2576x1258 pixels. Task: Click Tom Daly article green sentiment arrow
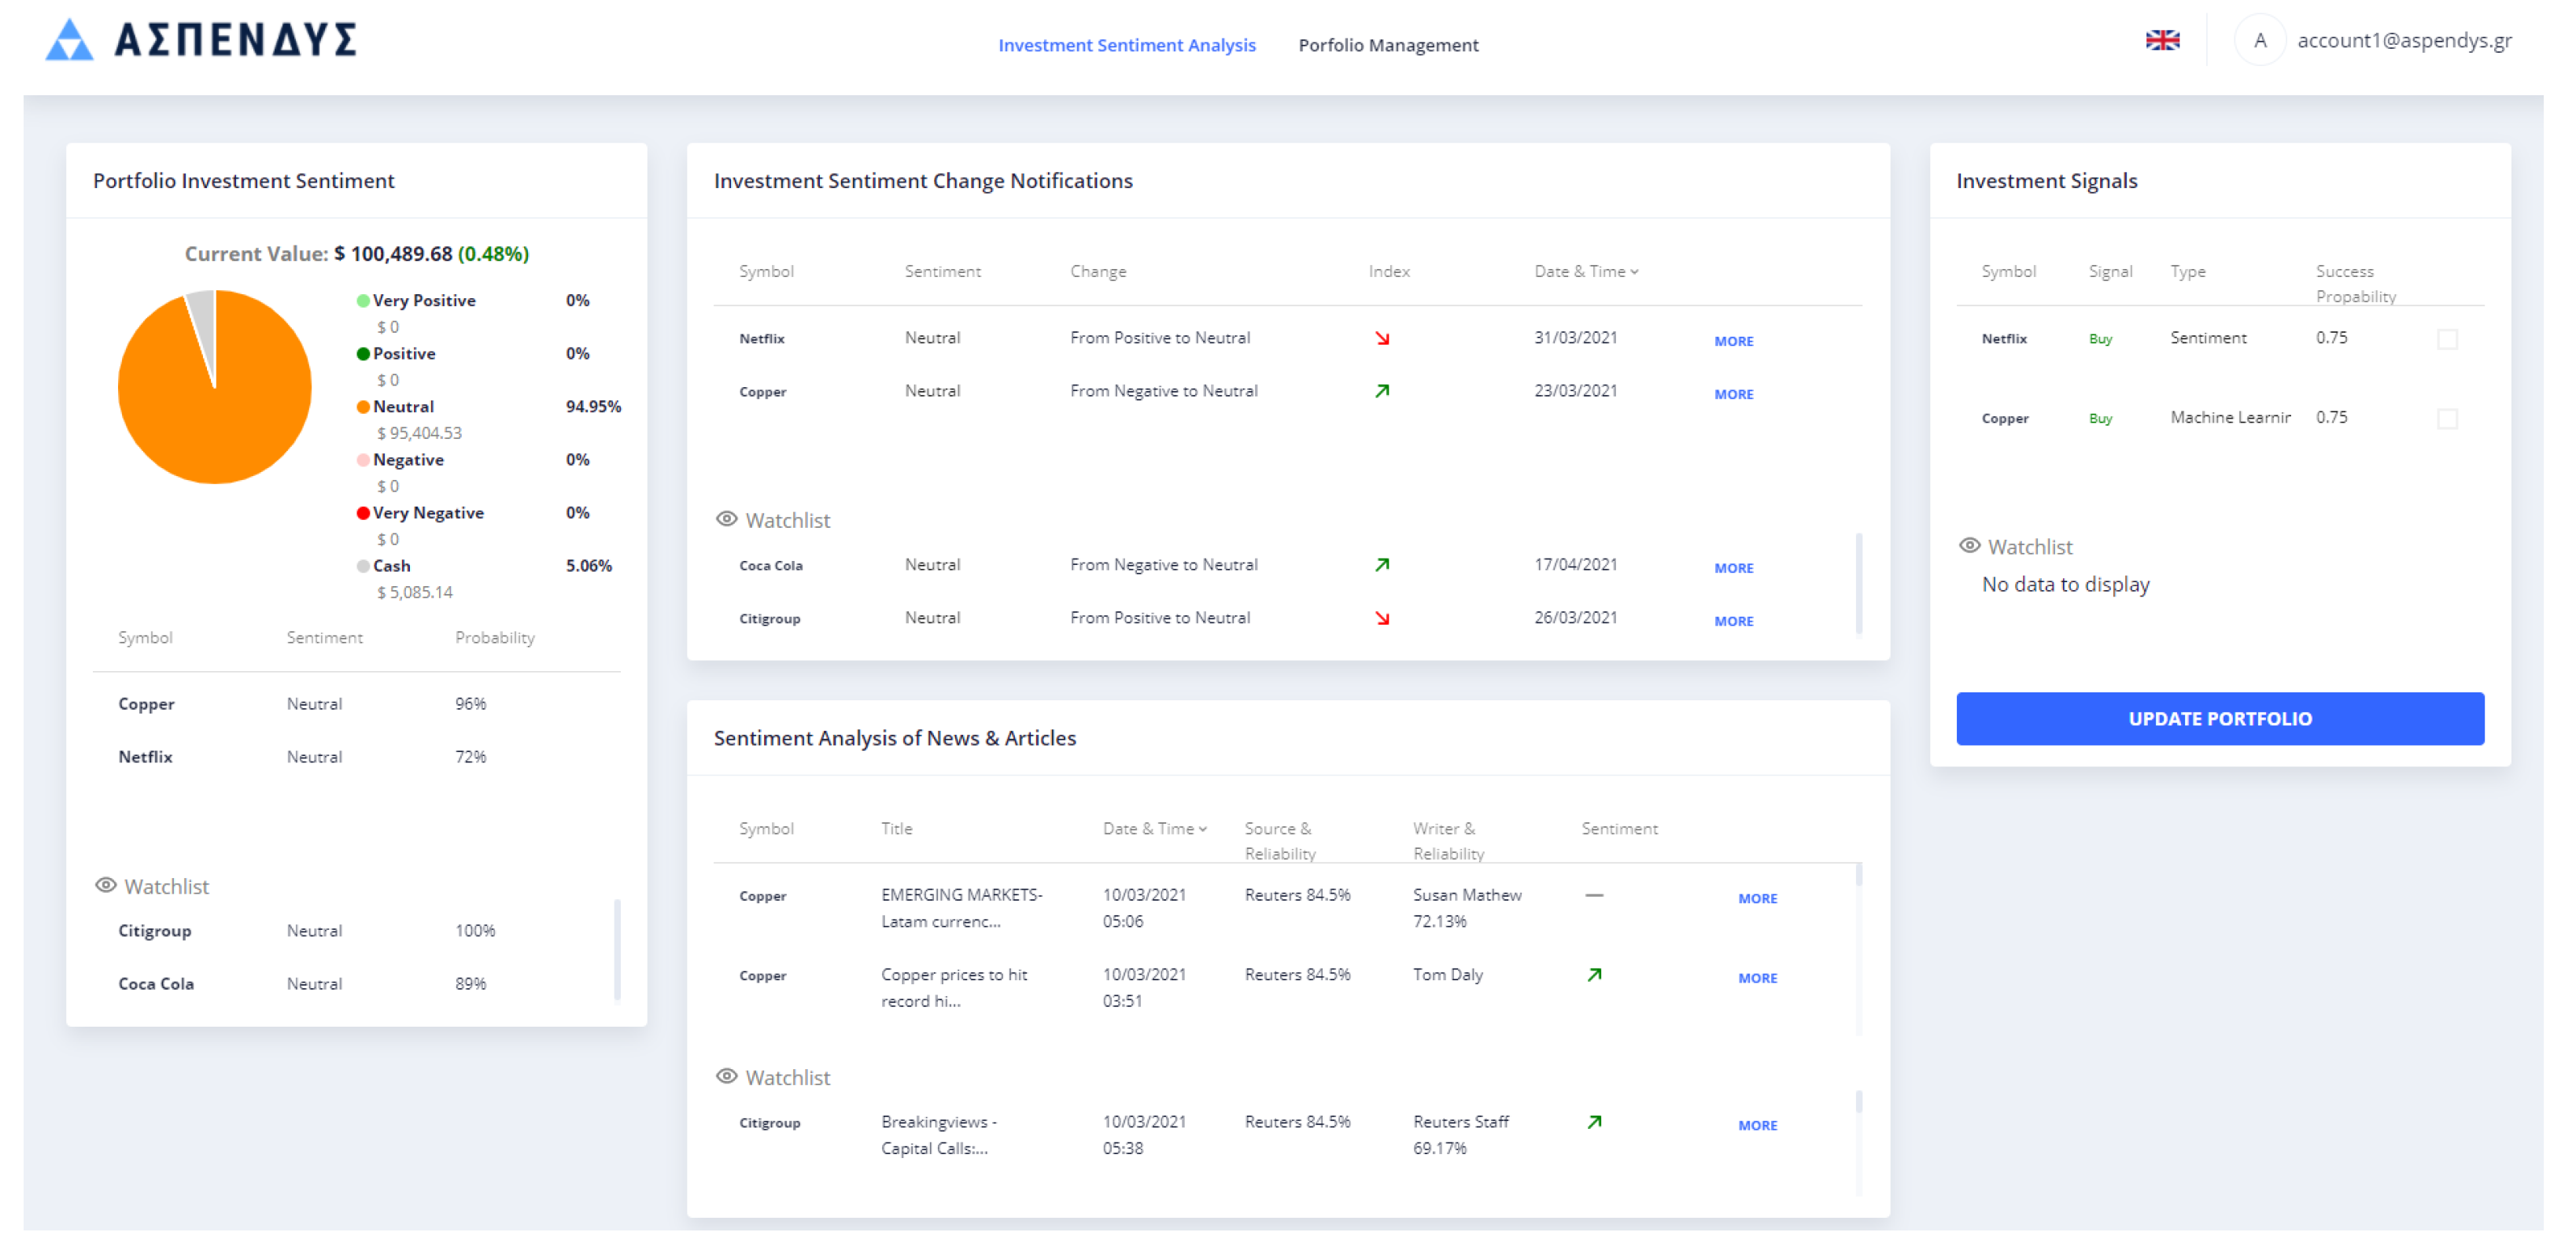point(1594,975)
